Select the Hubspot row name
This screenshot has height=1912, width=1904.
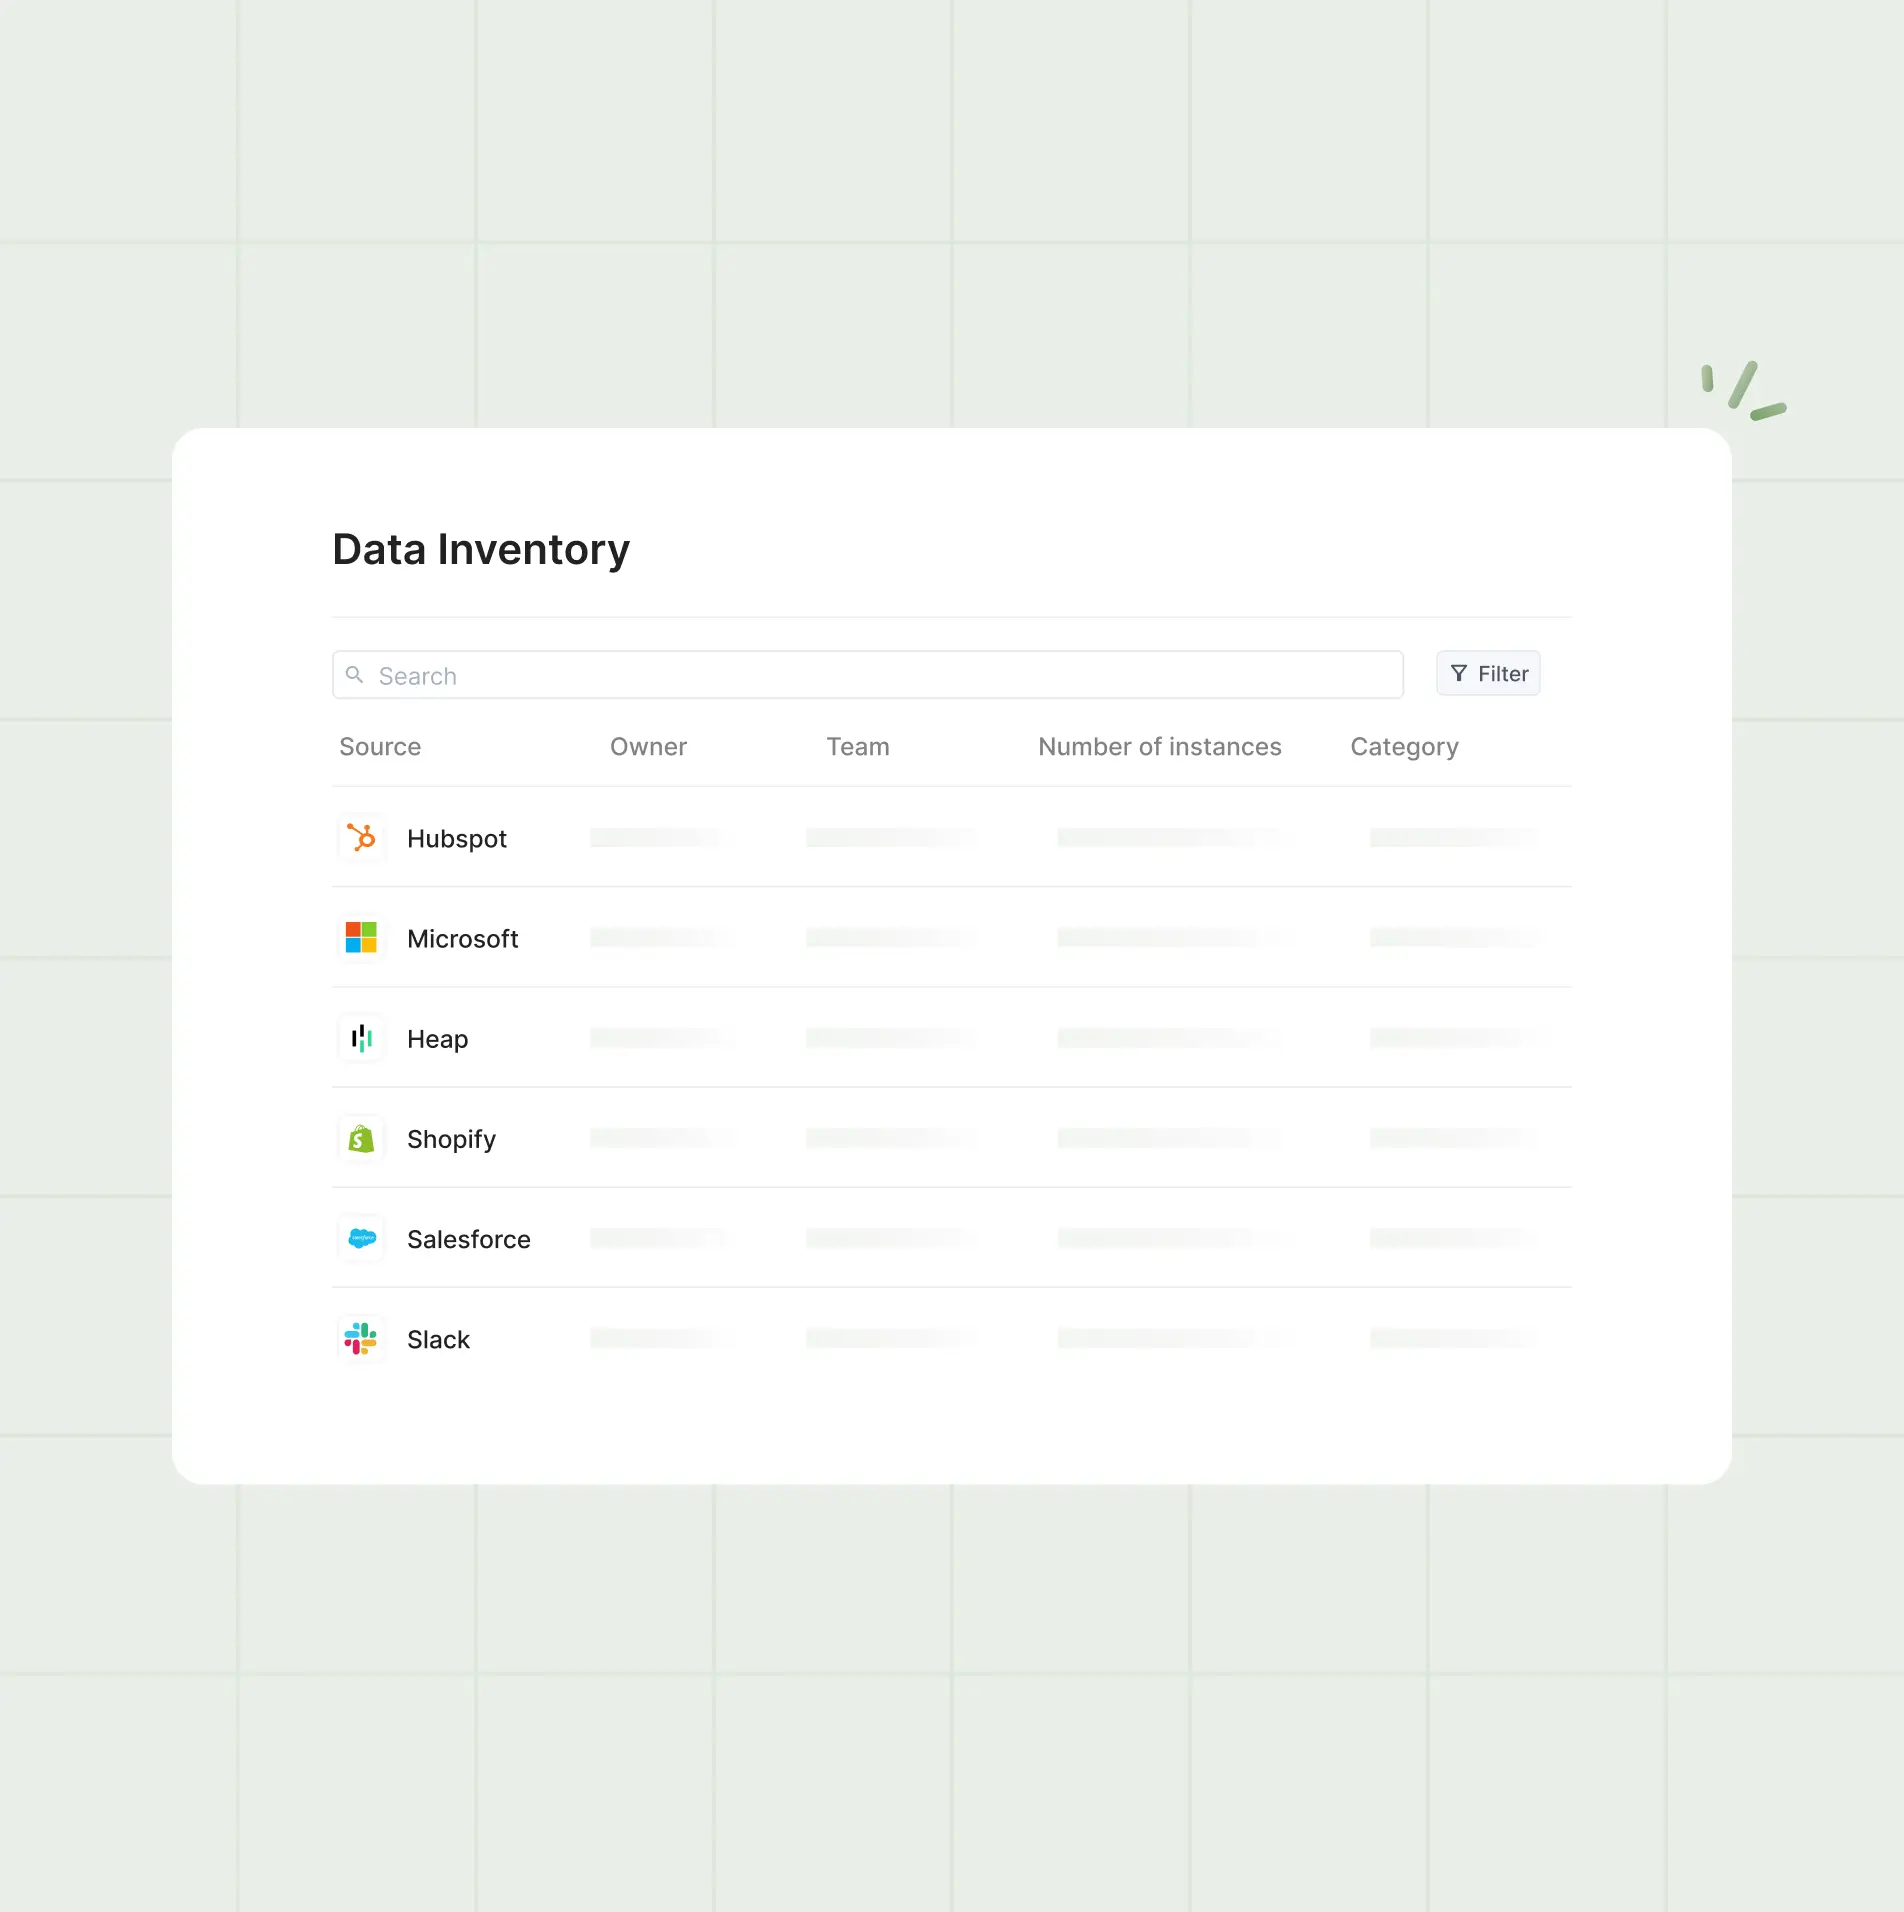pos(457,839)
